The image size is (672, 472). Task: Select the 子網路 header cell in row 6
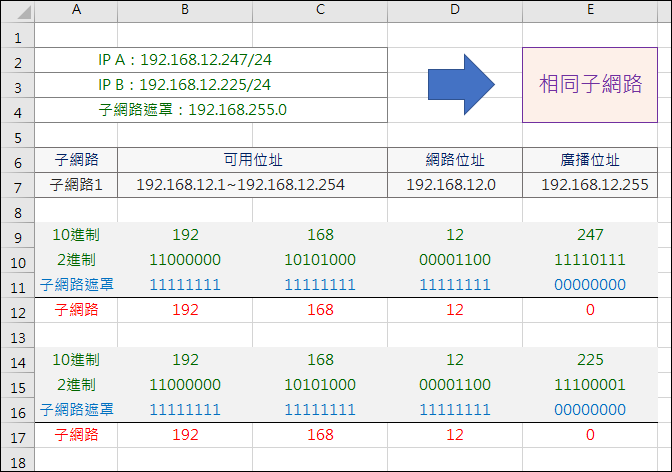[76, 160]
